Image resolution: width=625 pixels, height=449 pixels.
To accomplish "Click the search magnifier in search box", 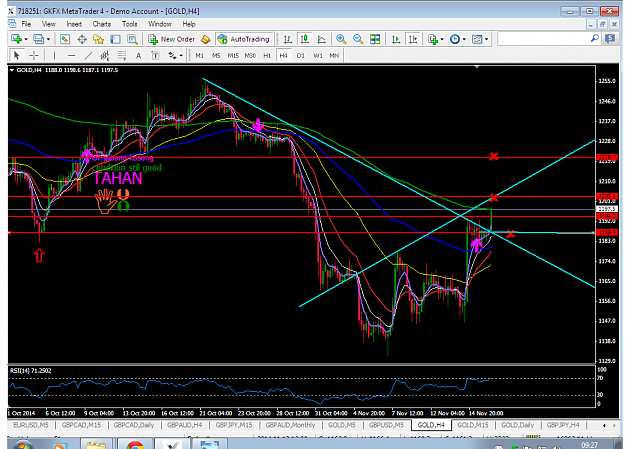I will click(594, 39).
